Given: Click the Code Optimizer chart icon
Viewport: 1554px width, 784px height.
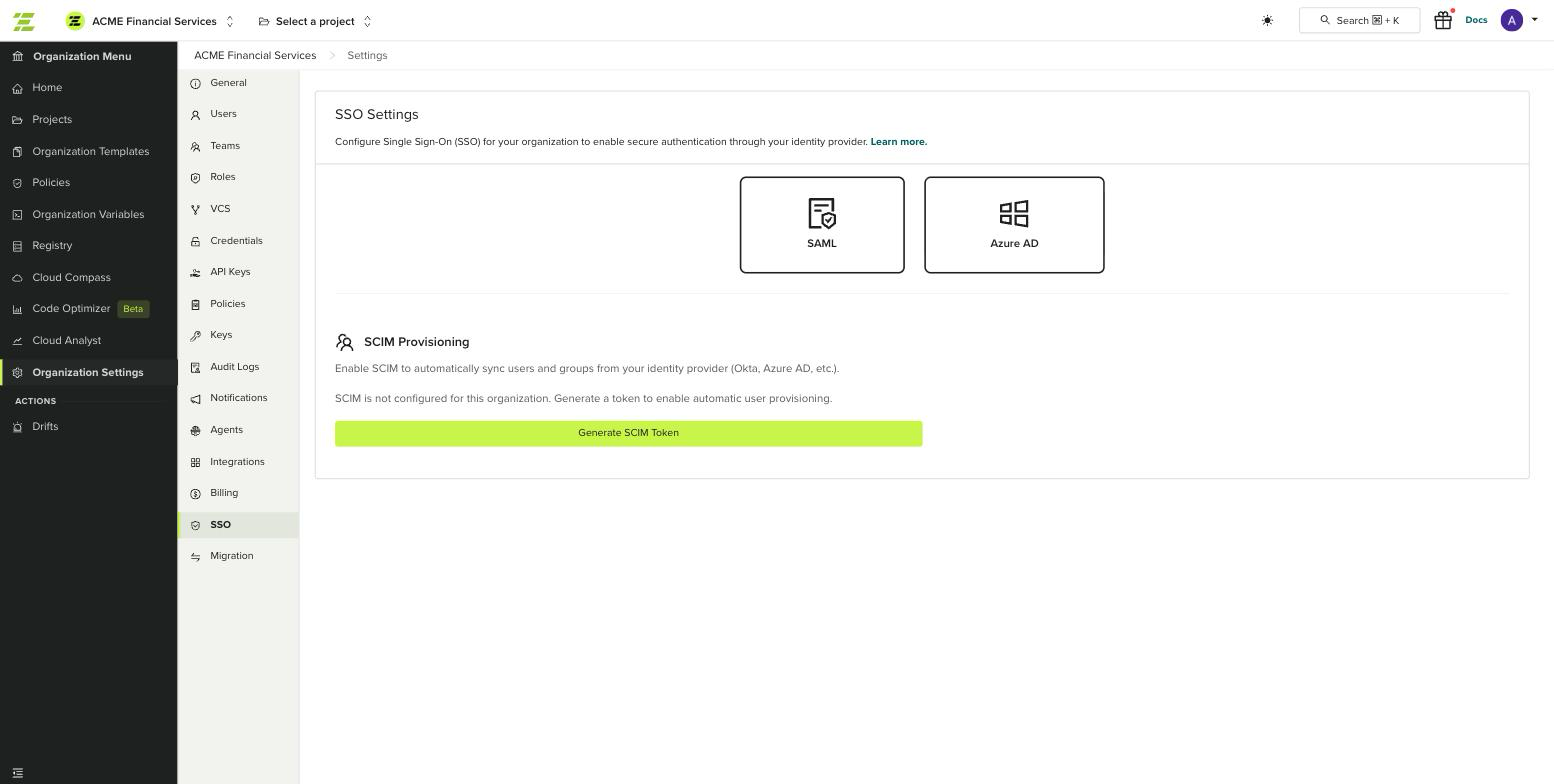Looking at the screenshot, I should (17, 309).
